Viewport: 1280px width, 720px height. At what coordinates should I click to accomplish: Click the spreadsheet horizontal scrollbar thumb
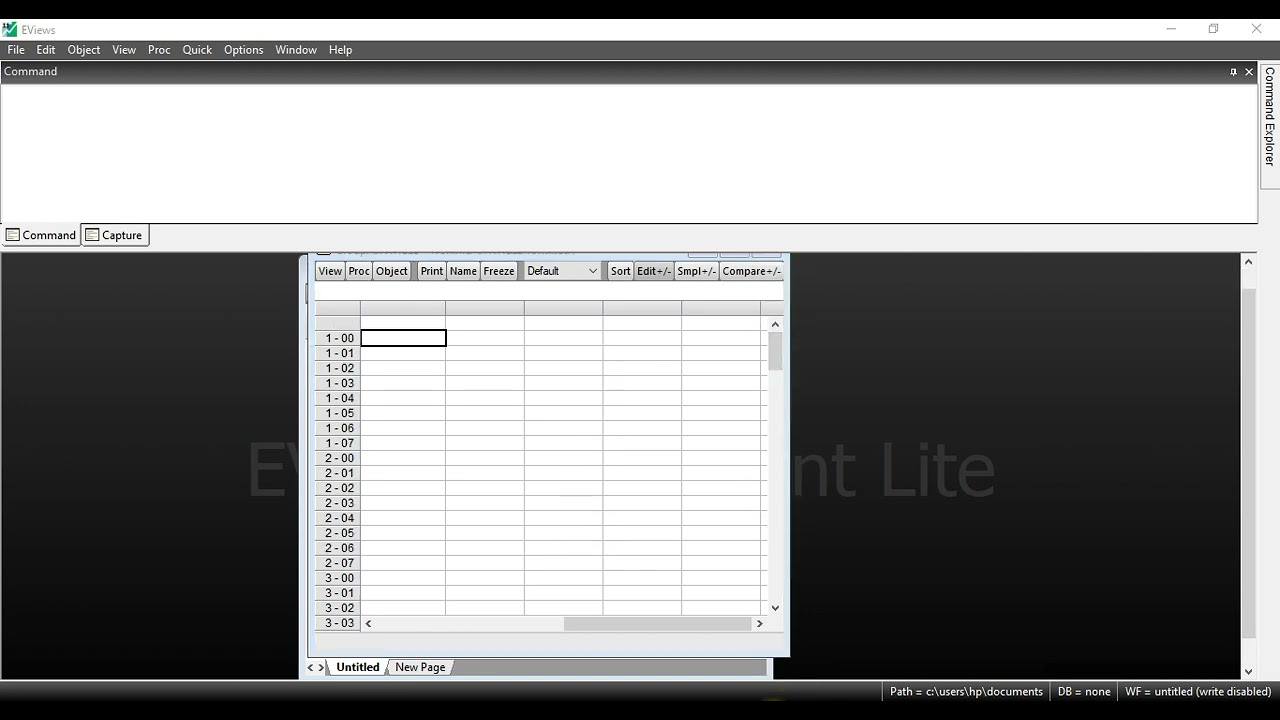[657, 623]
